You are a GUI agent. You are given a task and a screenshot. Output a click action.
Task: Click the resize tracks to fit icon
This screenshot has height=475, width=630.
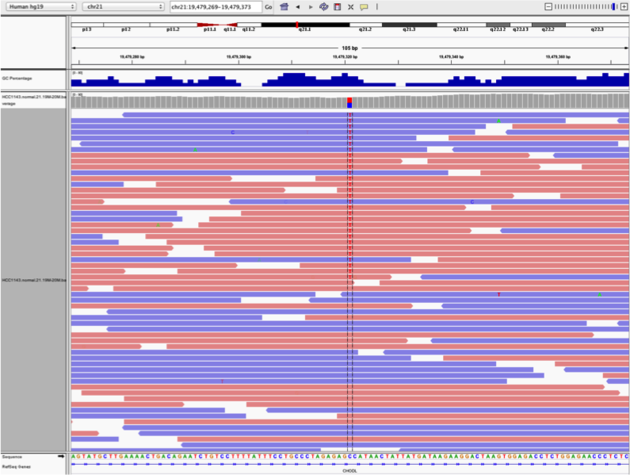click(351, 6)
